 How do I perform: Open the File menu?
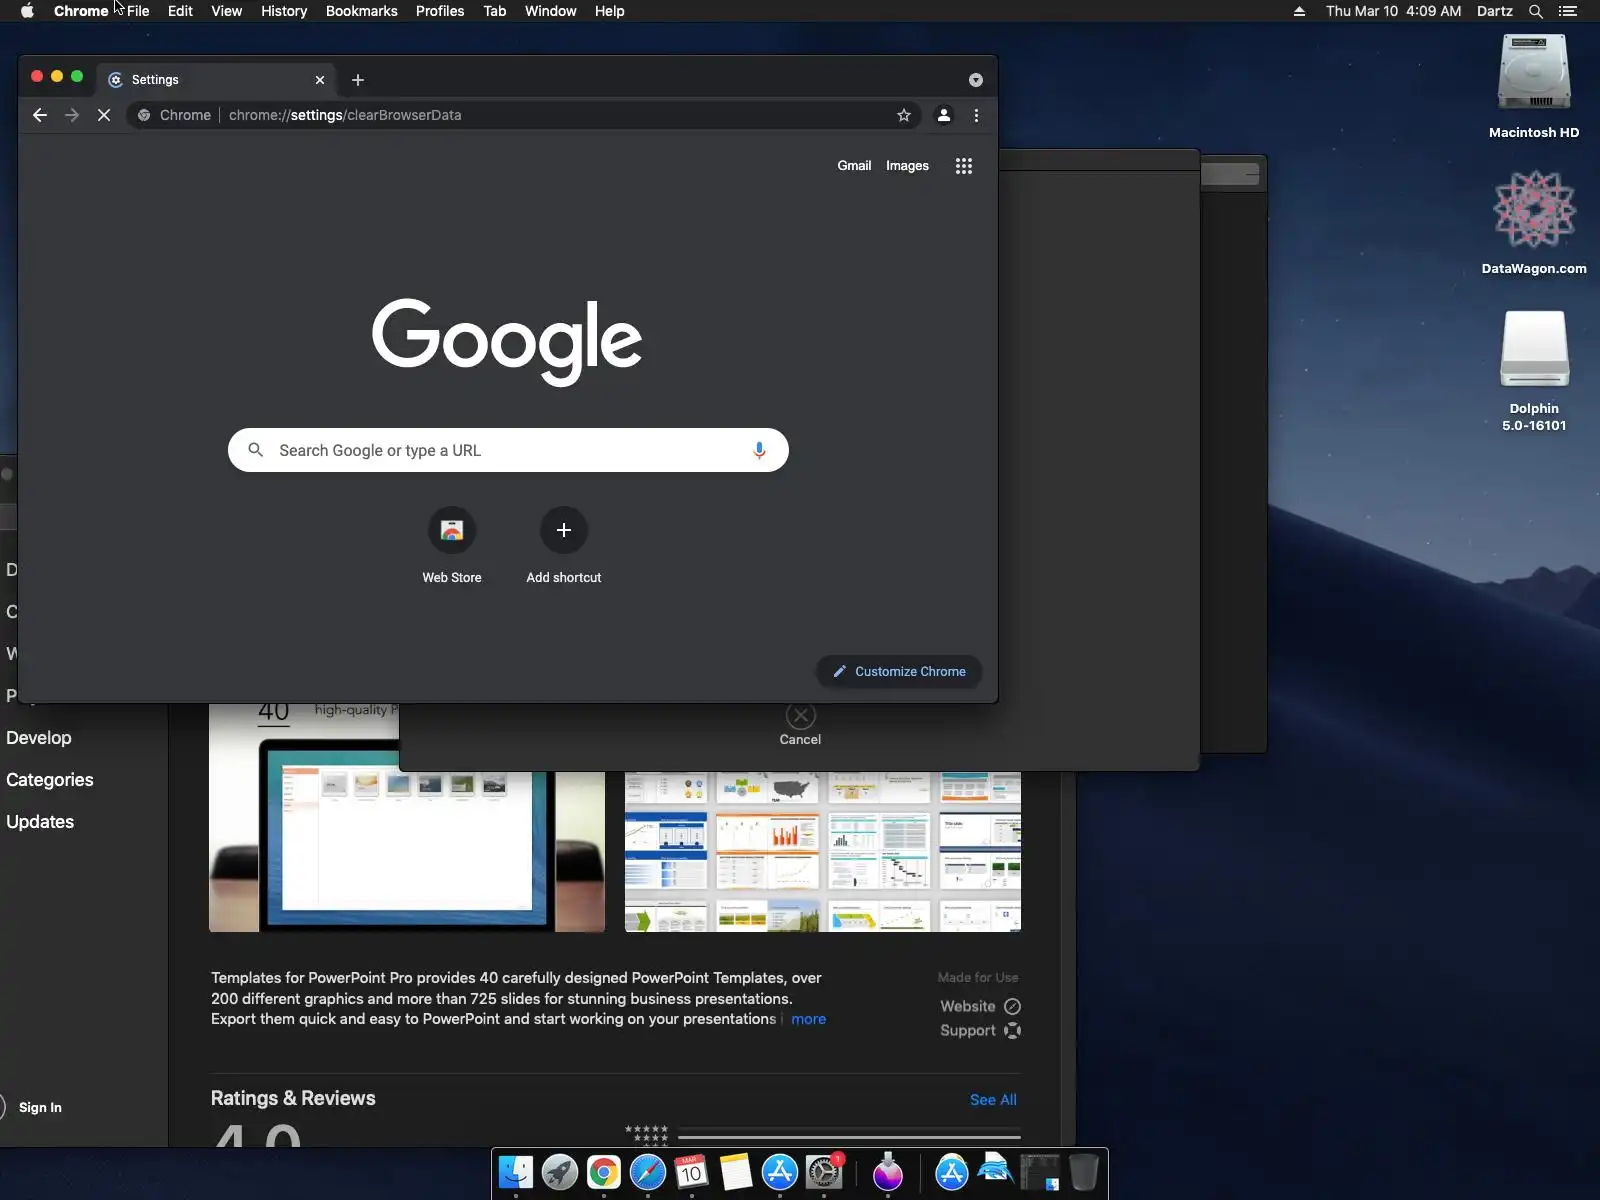pos(138,11)
